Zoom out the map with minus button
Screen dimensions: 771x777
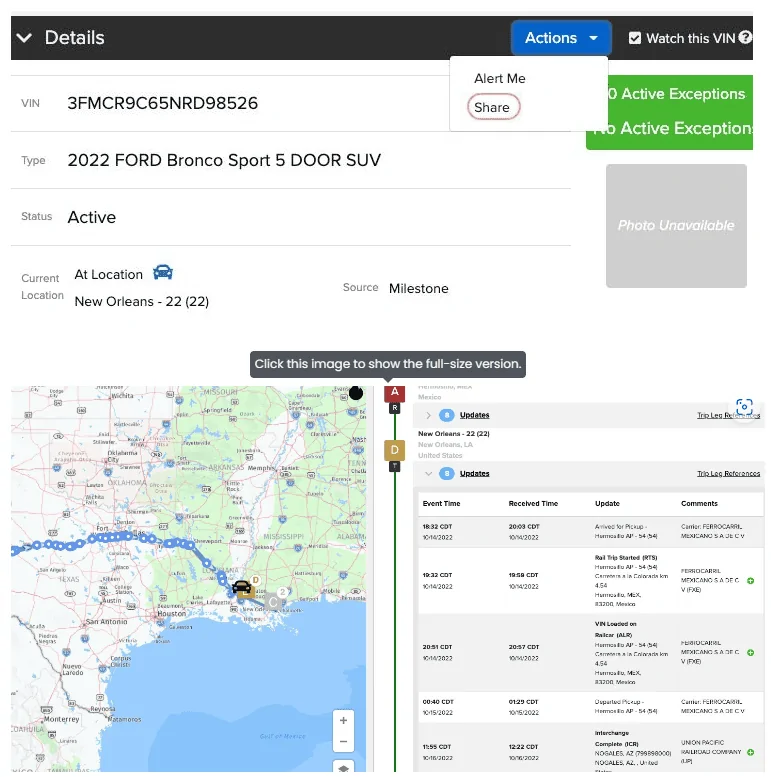(x=343, y=742)
